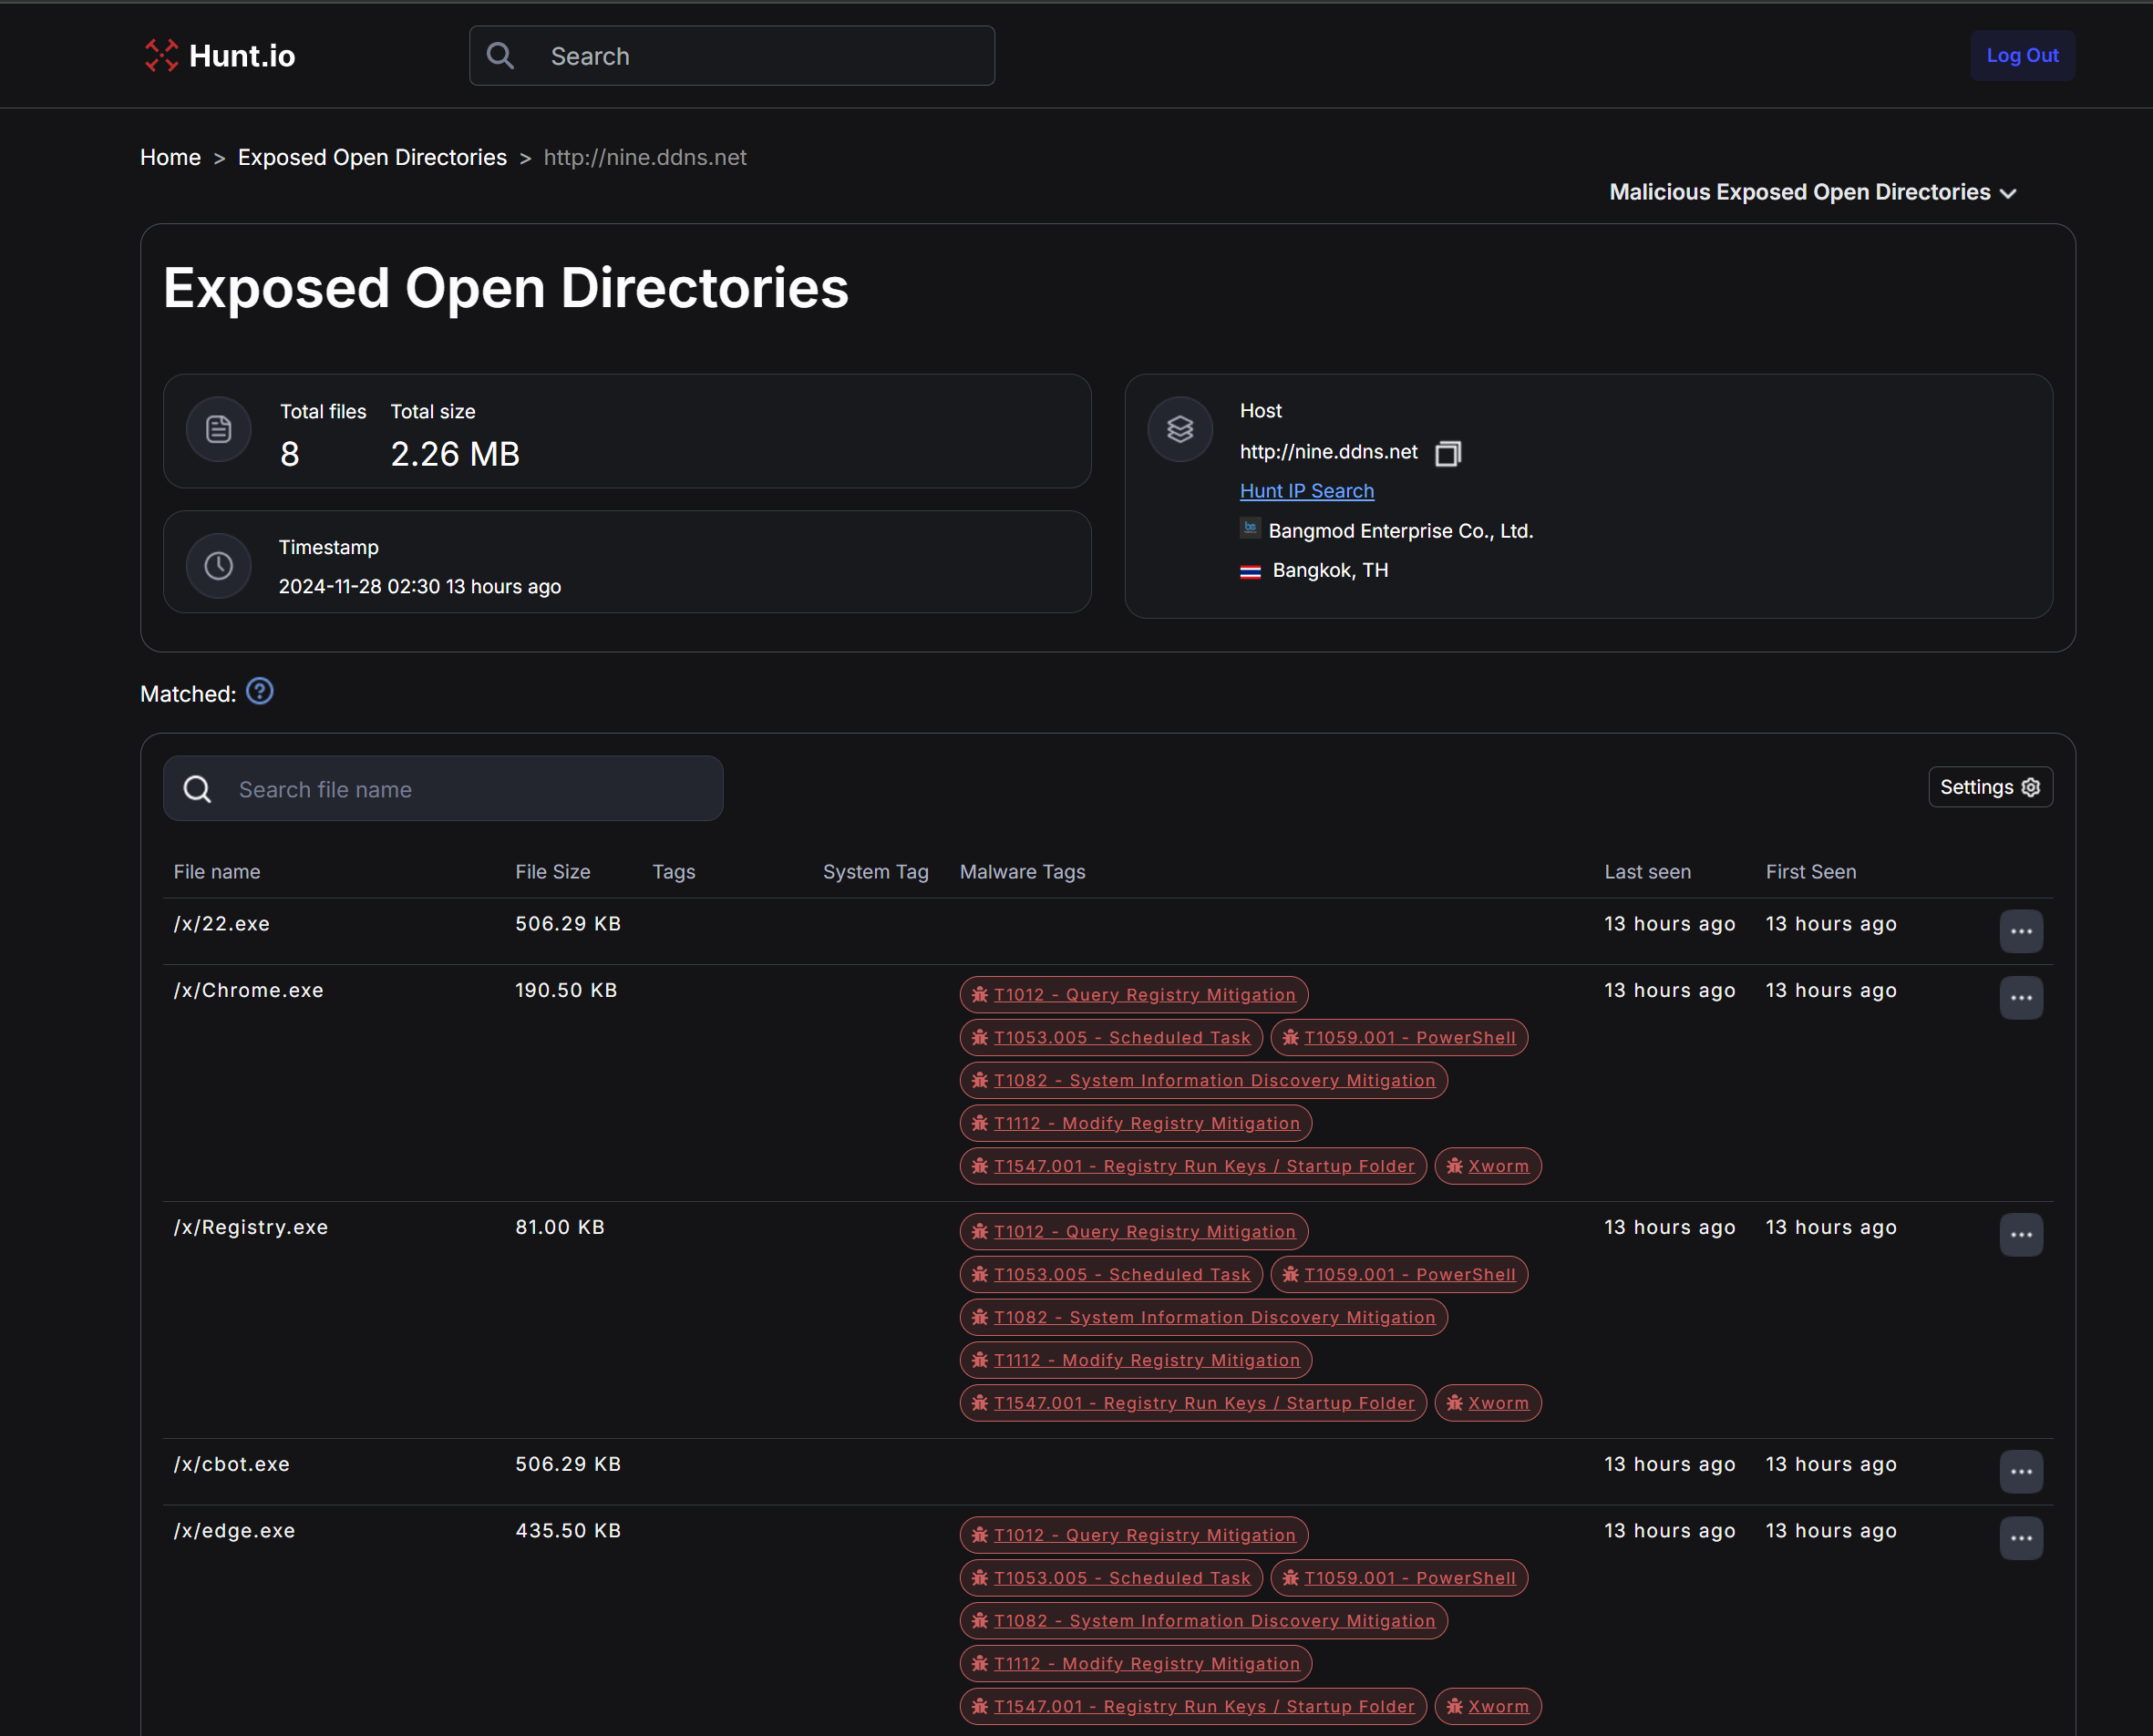The width and height of the screenshot is (2153, 1736).
Task: Click the magnifier icon in the top search bar
Action: pyautogui.click(x=500, y=55)
